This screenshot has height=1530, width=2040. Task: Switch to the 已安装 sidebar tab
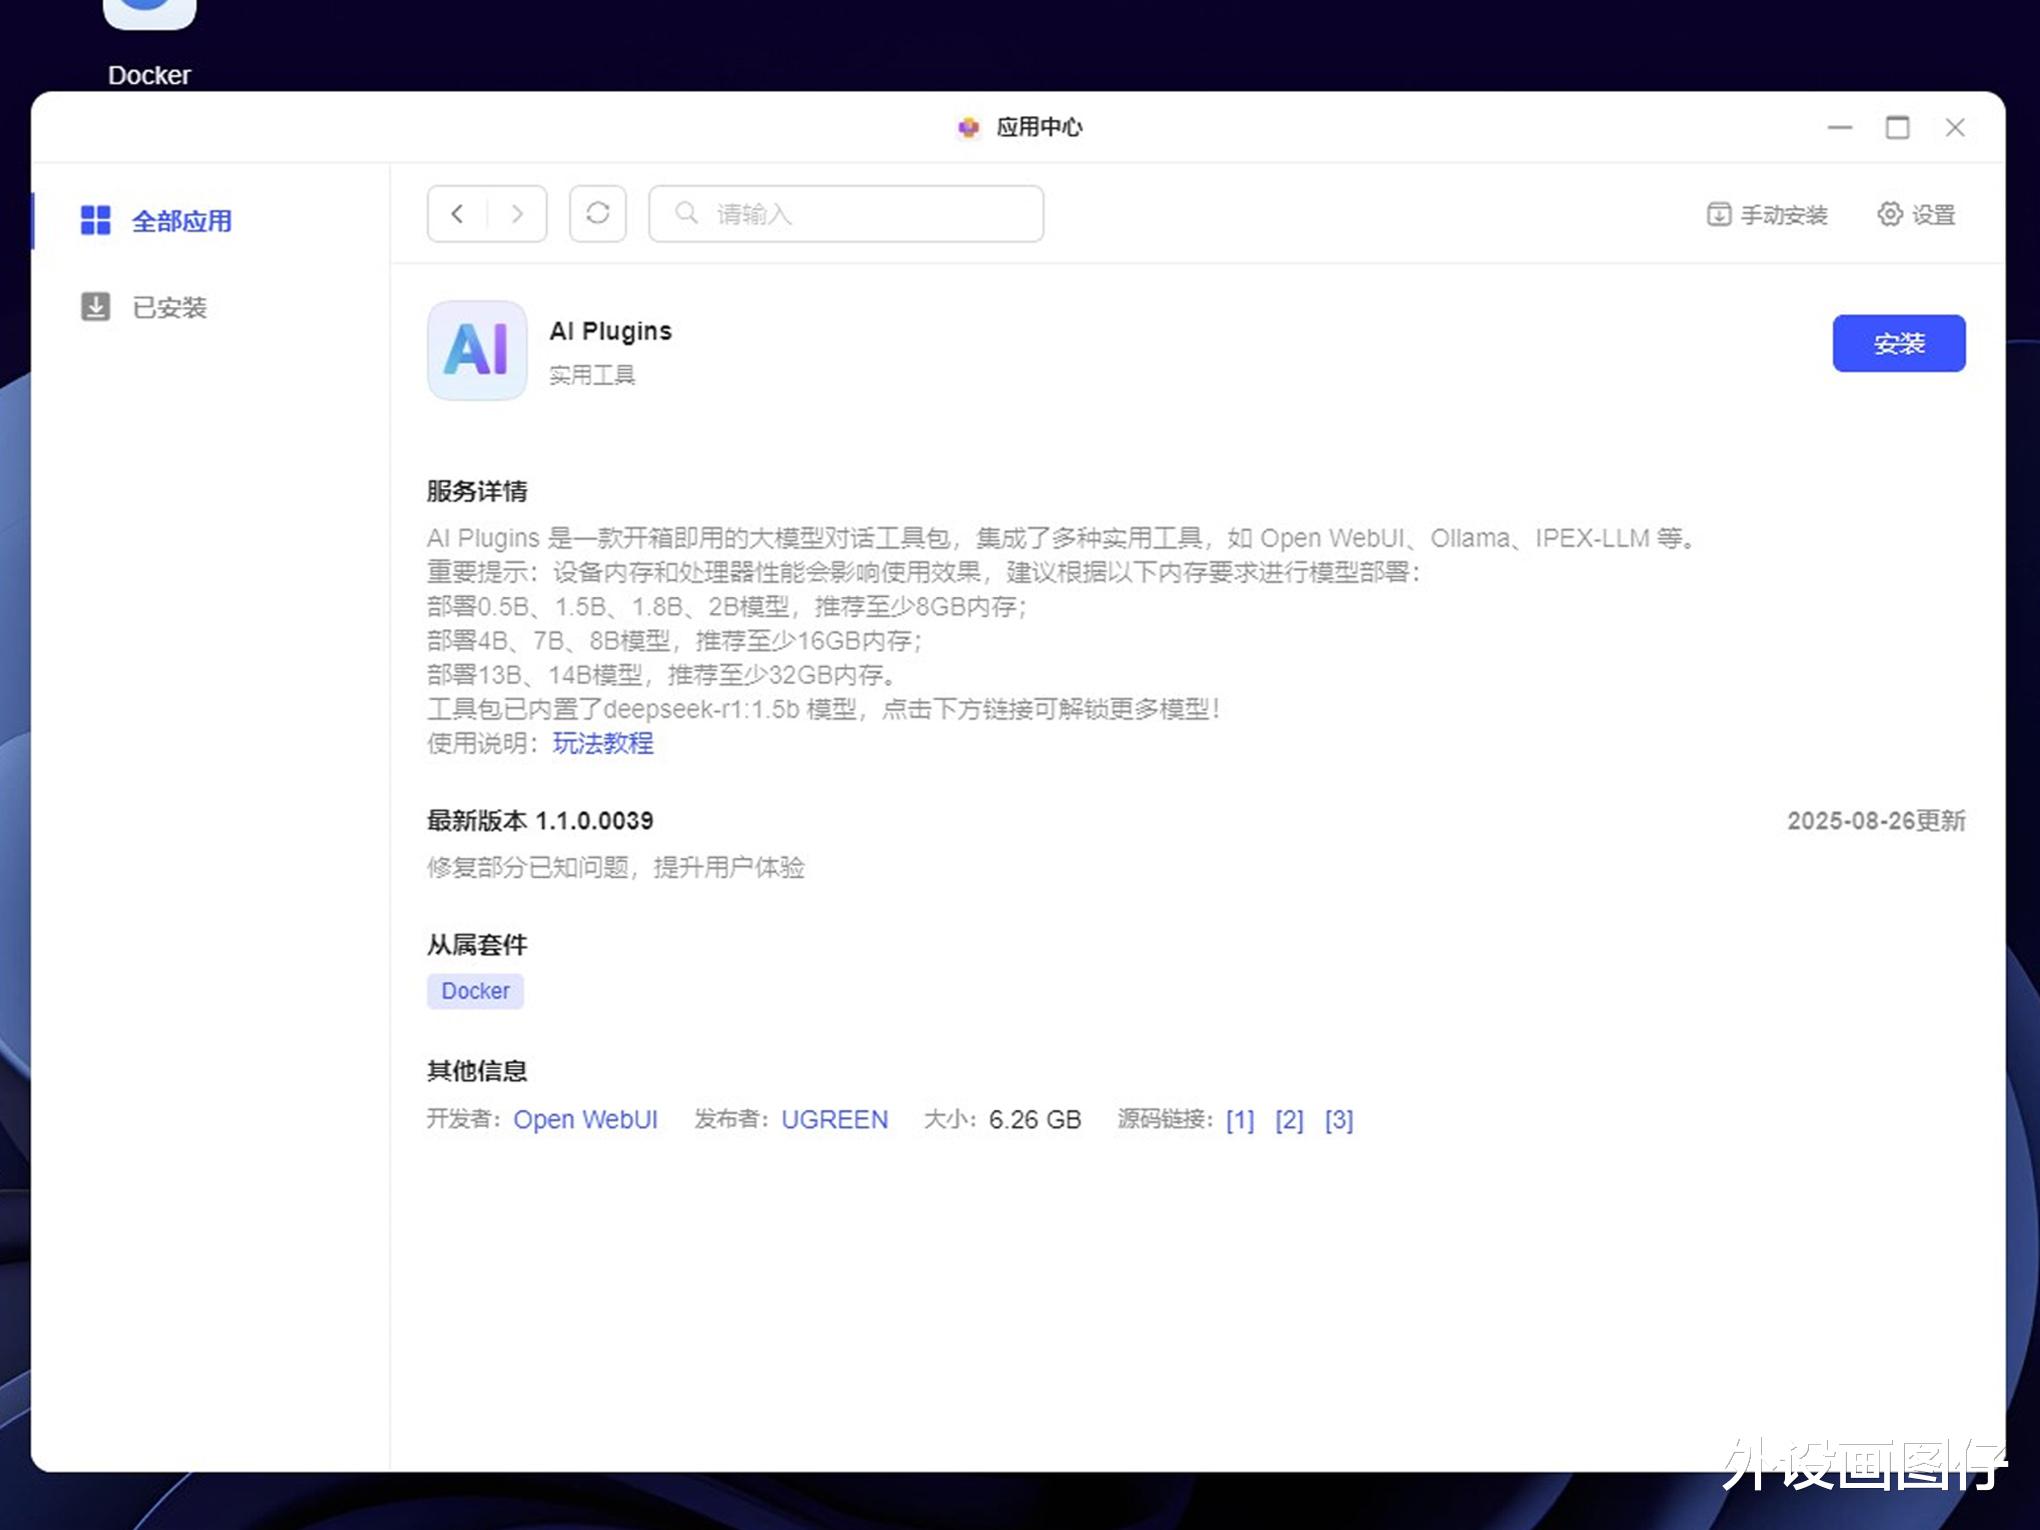tap(169, 307)
